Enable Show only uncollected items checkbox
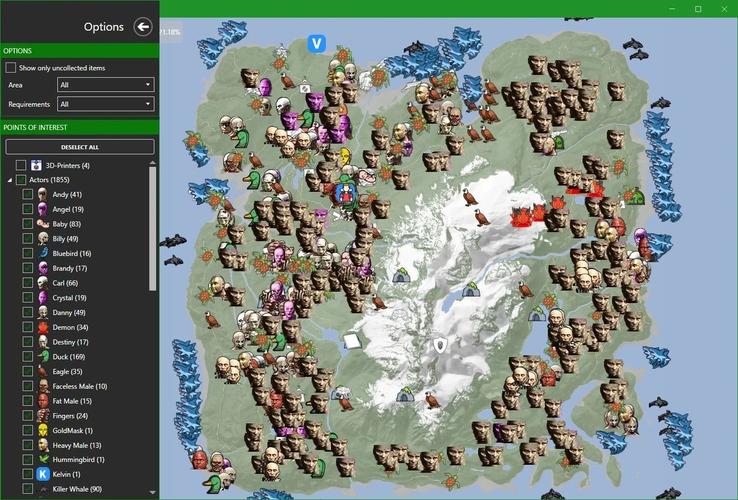 [11, 68]
